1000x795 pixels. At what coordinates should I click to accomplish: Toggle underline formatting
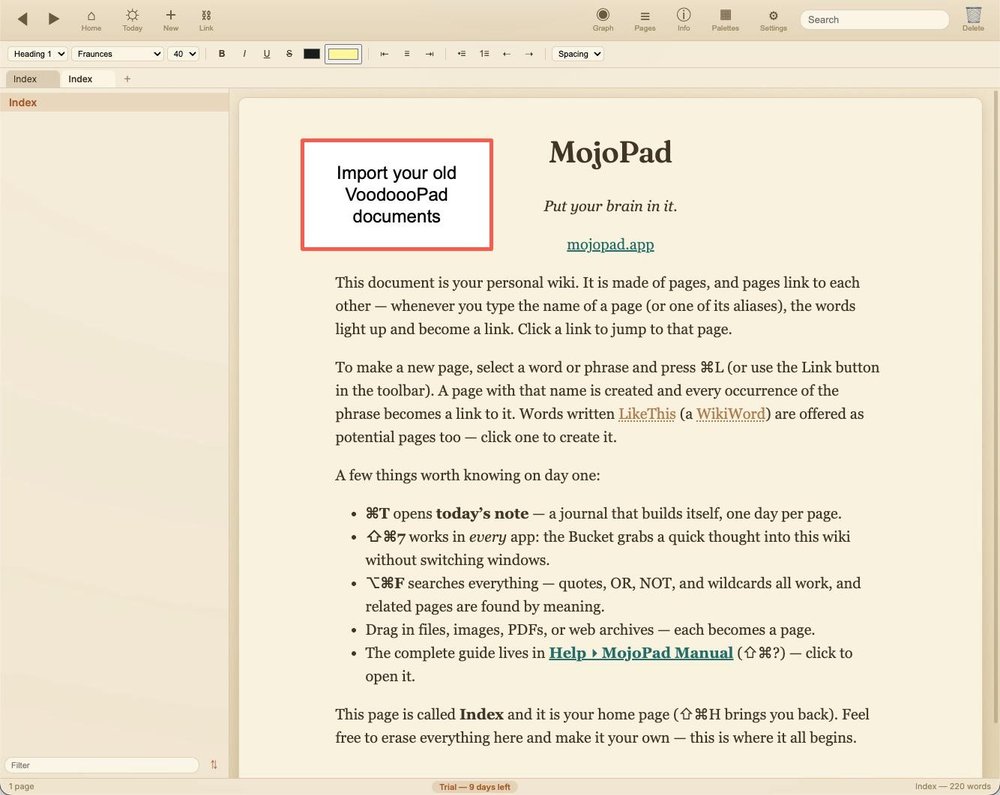[267, 54]
